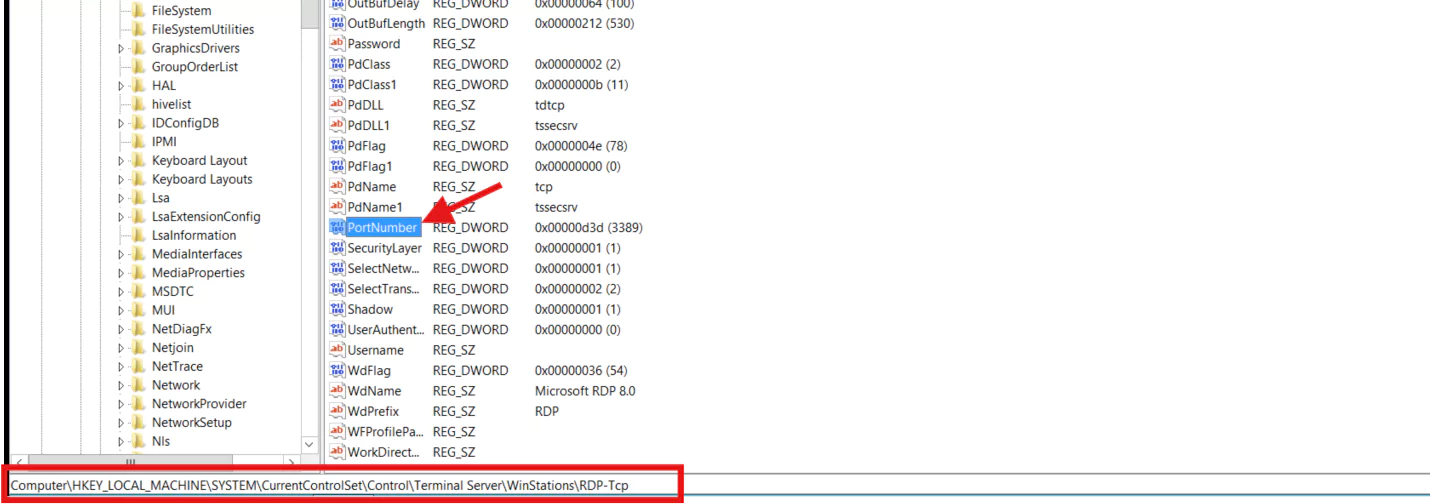Expand the MediaInterfaces key

click(x=121, y=254)
